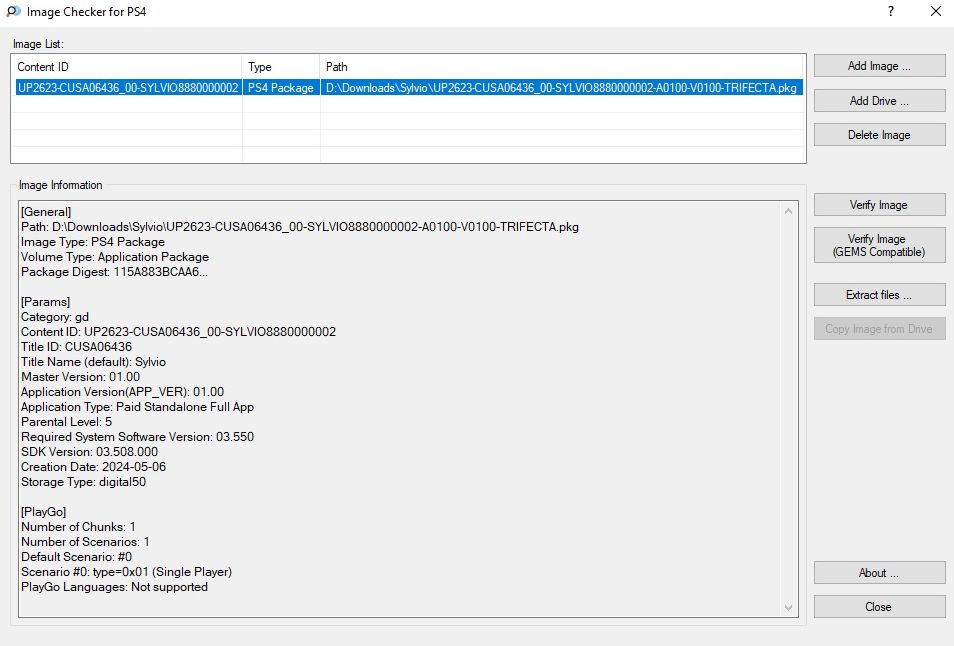Screen dimensions: 954x646
Task: Click Number of Scenarios: 1 line
Action: pos(85,542)
